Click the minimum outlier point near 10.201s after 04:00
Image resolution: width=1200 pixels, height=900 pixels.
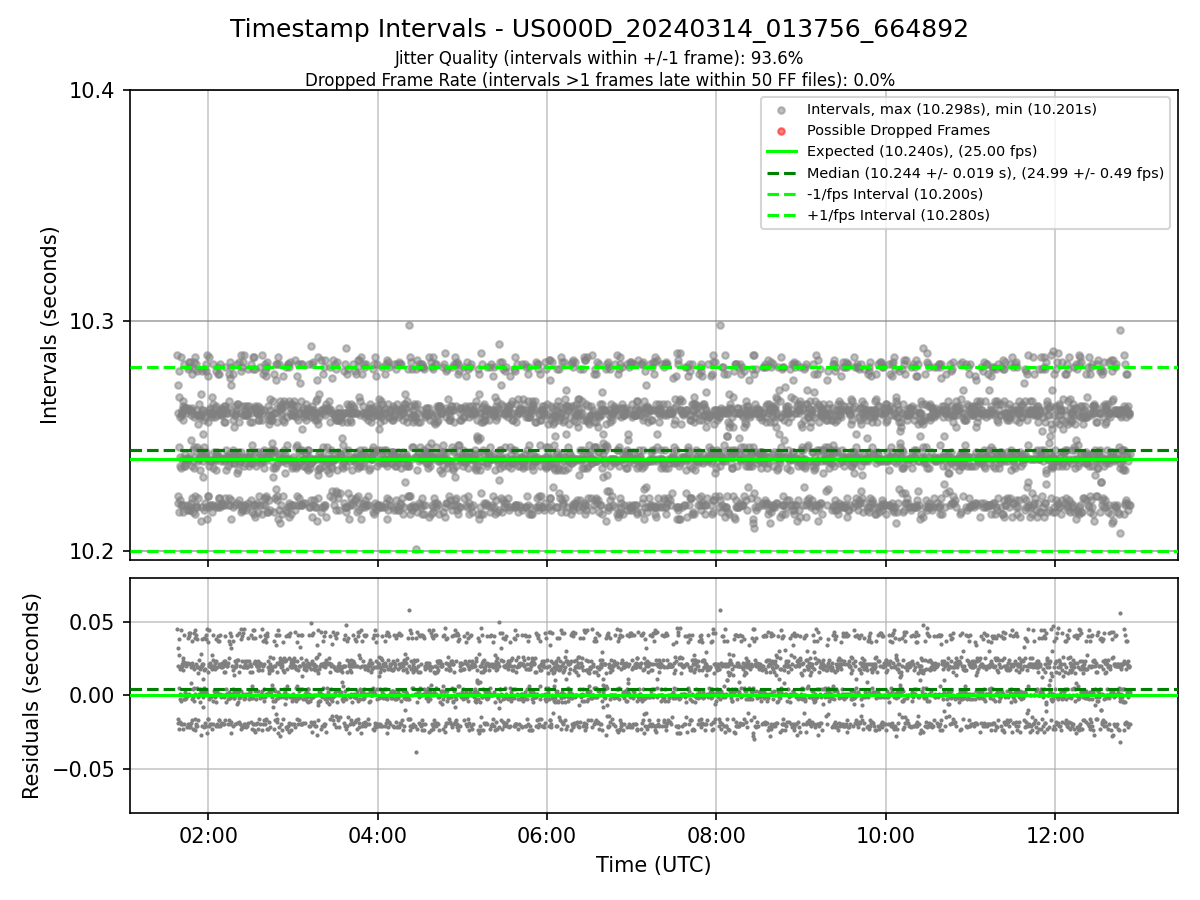point(416,549)
